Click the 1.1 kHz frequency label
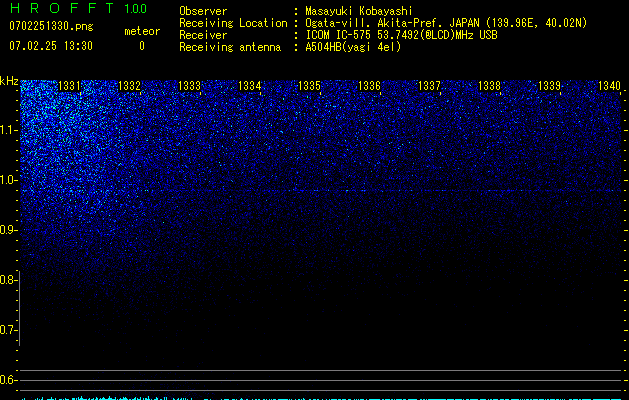Viewport: 629px width, 400px height. pyautogui.click(x=9, y=130)
